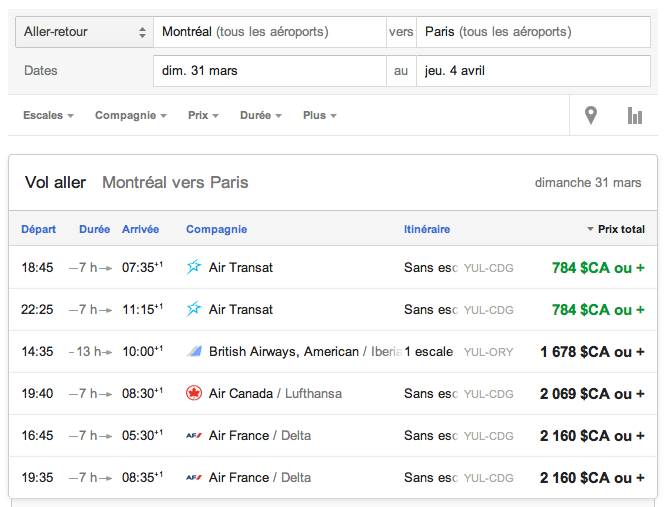Click the Air Canada maple leaf logo
670x507 pixels.
point(194,393)
